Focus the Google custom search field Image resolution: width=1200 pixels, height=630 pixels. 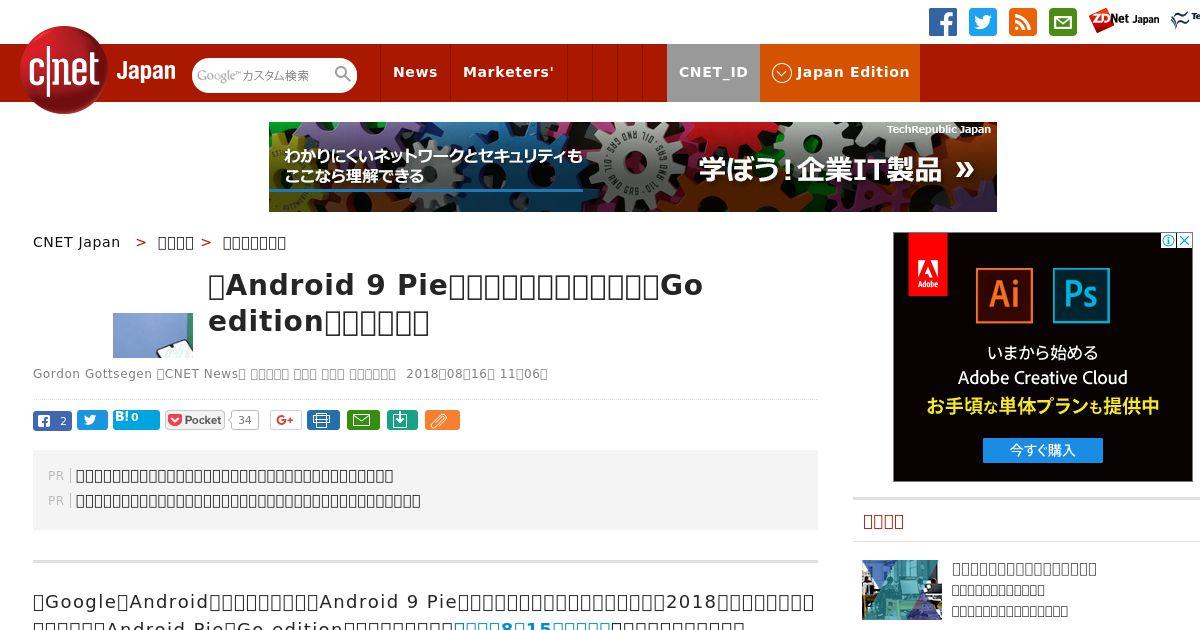click(x=262, y=75)
